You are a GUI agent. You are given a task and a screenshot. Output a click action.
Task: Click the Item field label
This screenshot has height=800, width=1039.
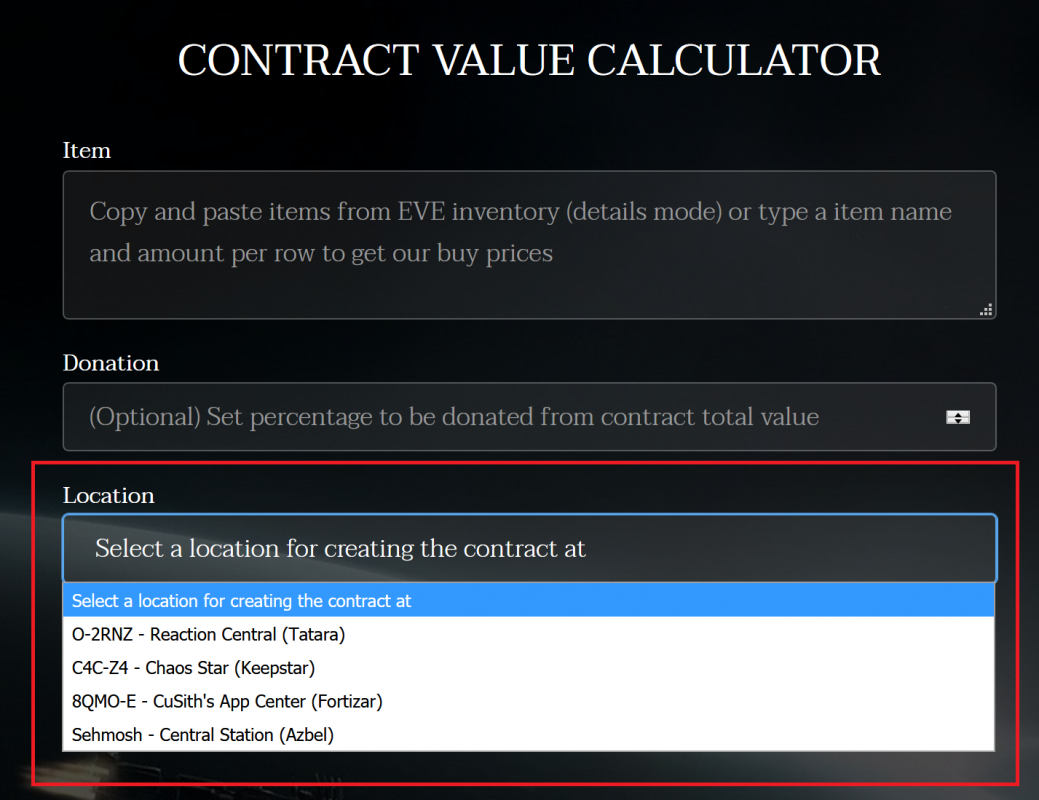(x=87, y=151)
